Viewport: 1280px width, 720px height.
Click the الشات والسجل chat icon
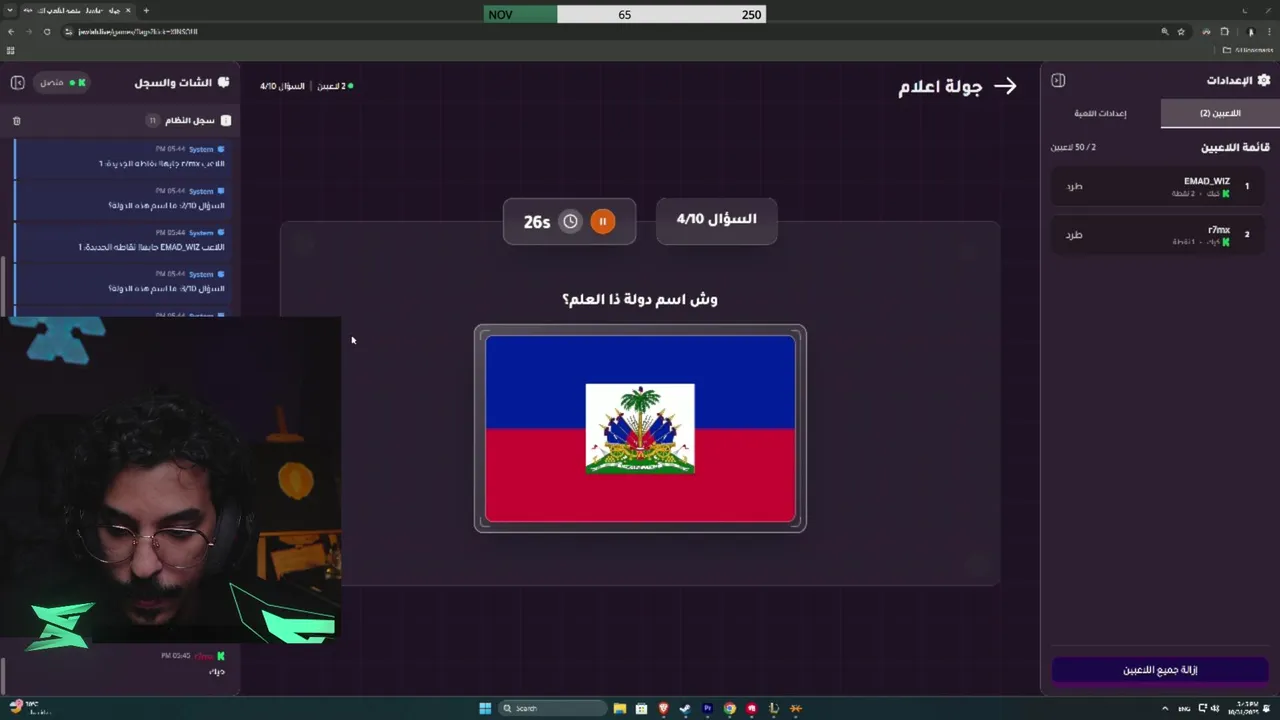pyautogui.click(x=223, y=82)
